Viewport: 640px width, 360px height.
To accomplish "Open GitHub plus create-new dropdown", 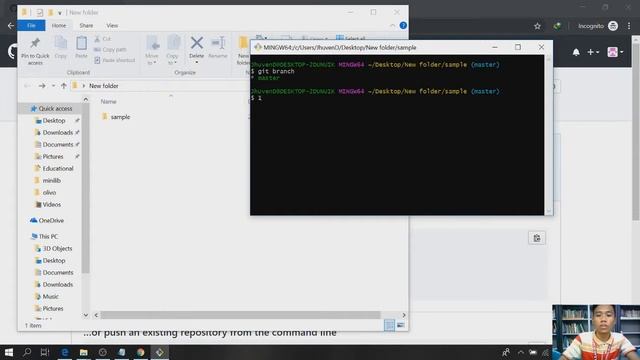I will [593, 52].
